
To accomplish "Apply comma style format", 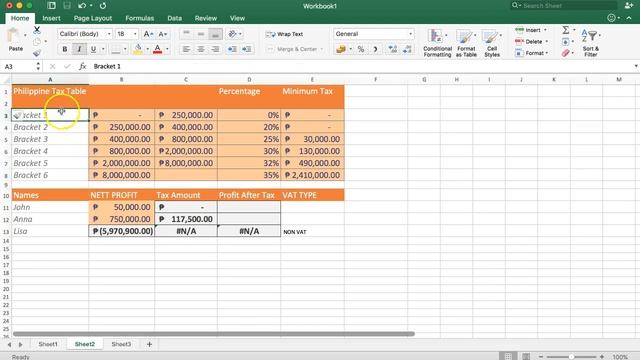I will 375,49.
